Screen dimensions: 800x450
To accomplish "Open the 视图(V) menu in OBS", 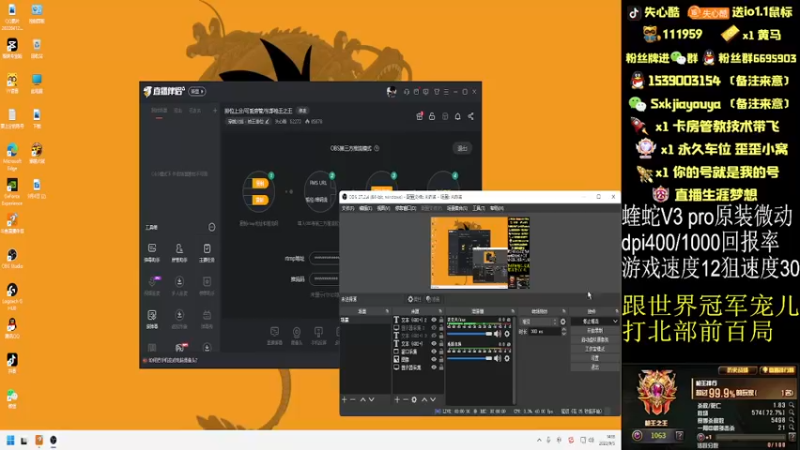I will (x=383, y=208).
